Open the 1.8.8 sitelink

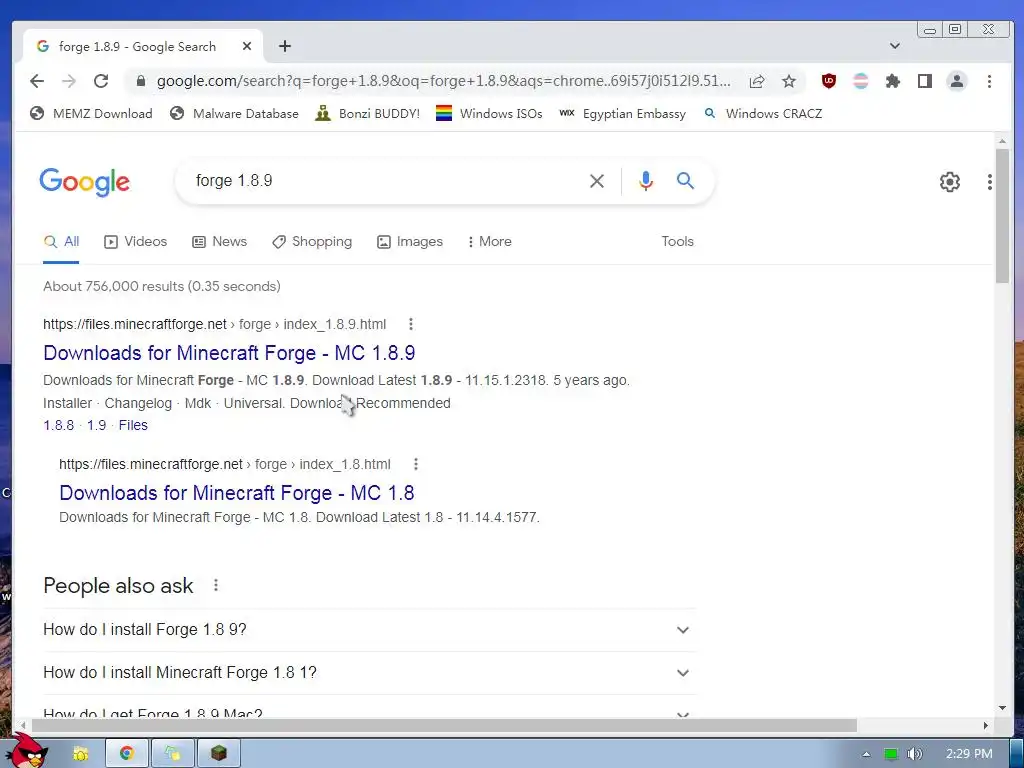[x=59, y=425]
